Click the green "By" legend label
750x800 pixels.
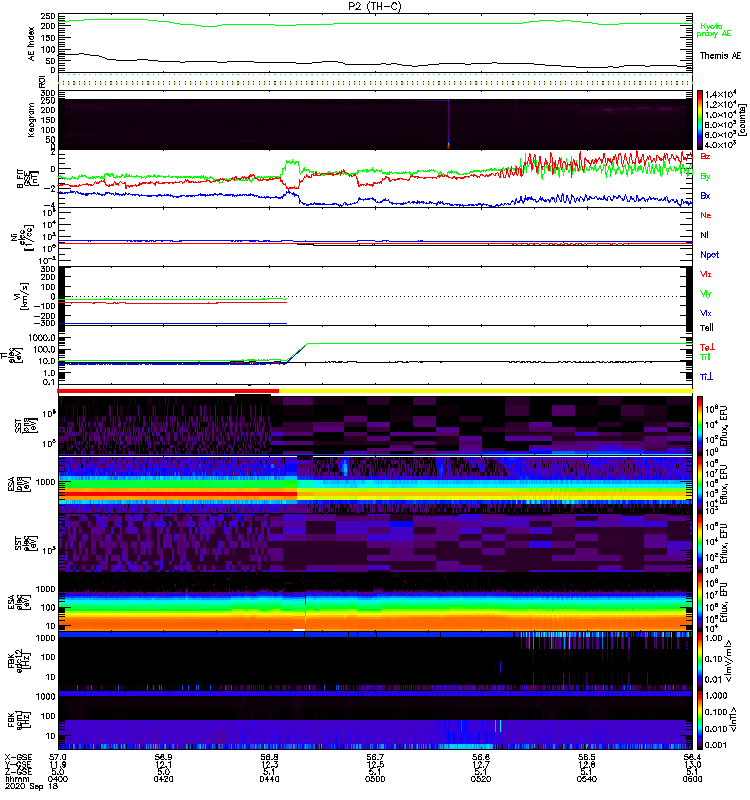pos(705,177)
